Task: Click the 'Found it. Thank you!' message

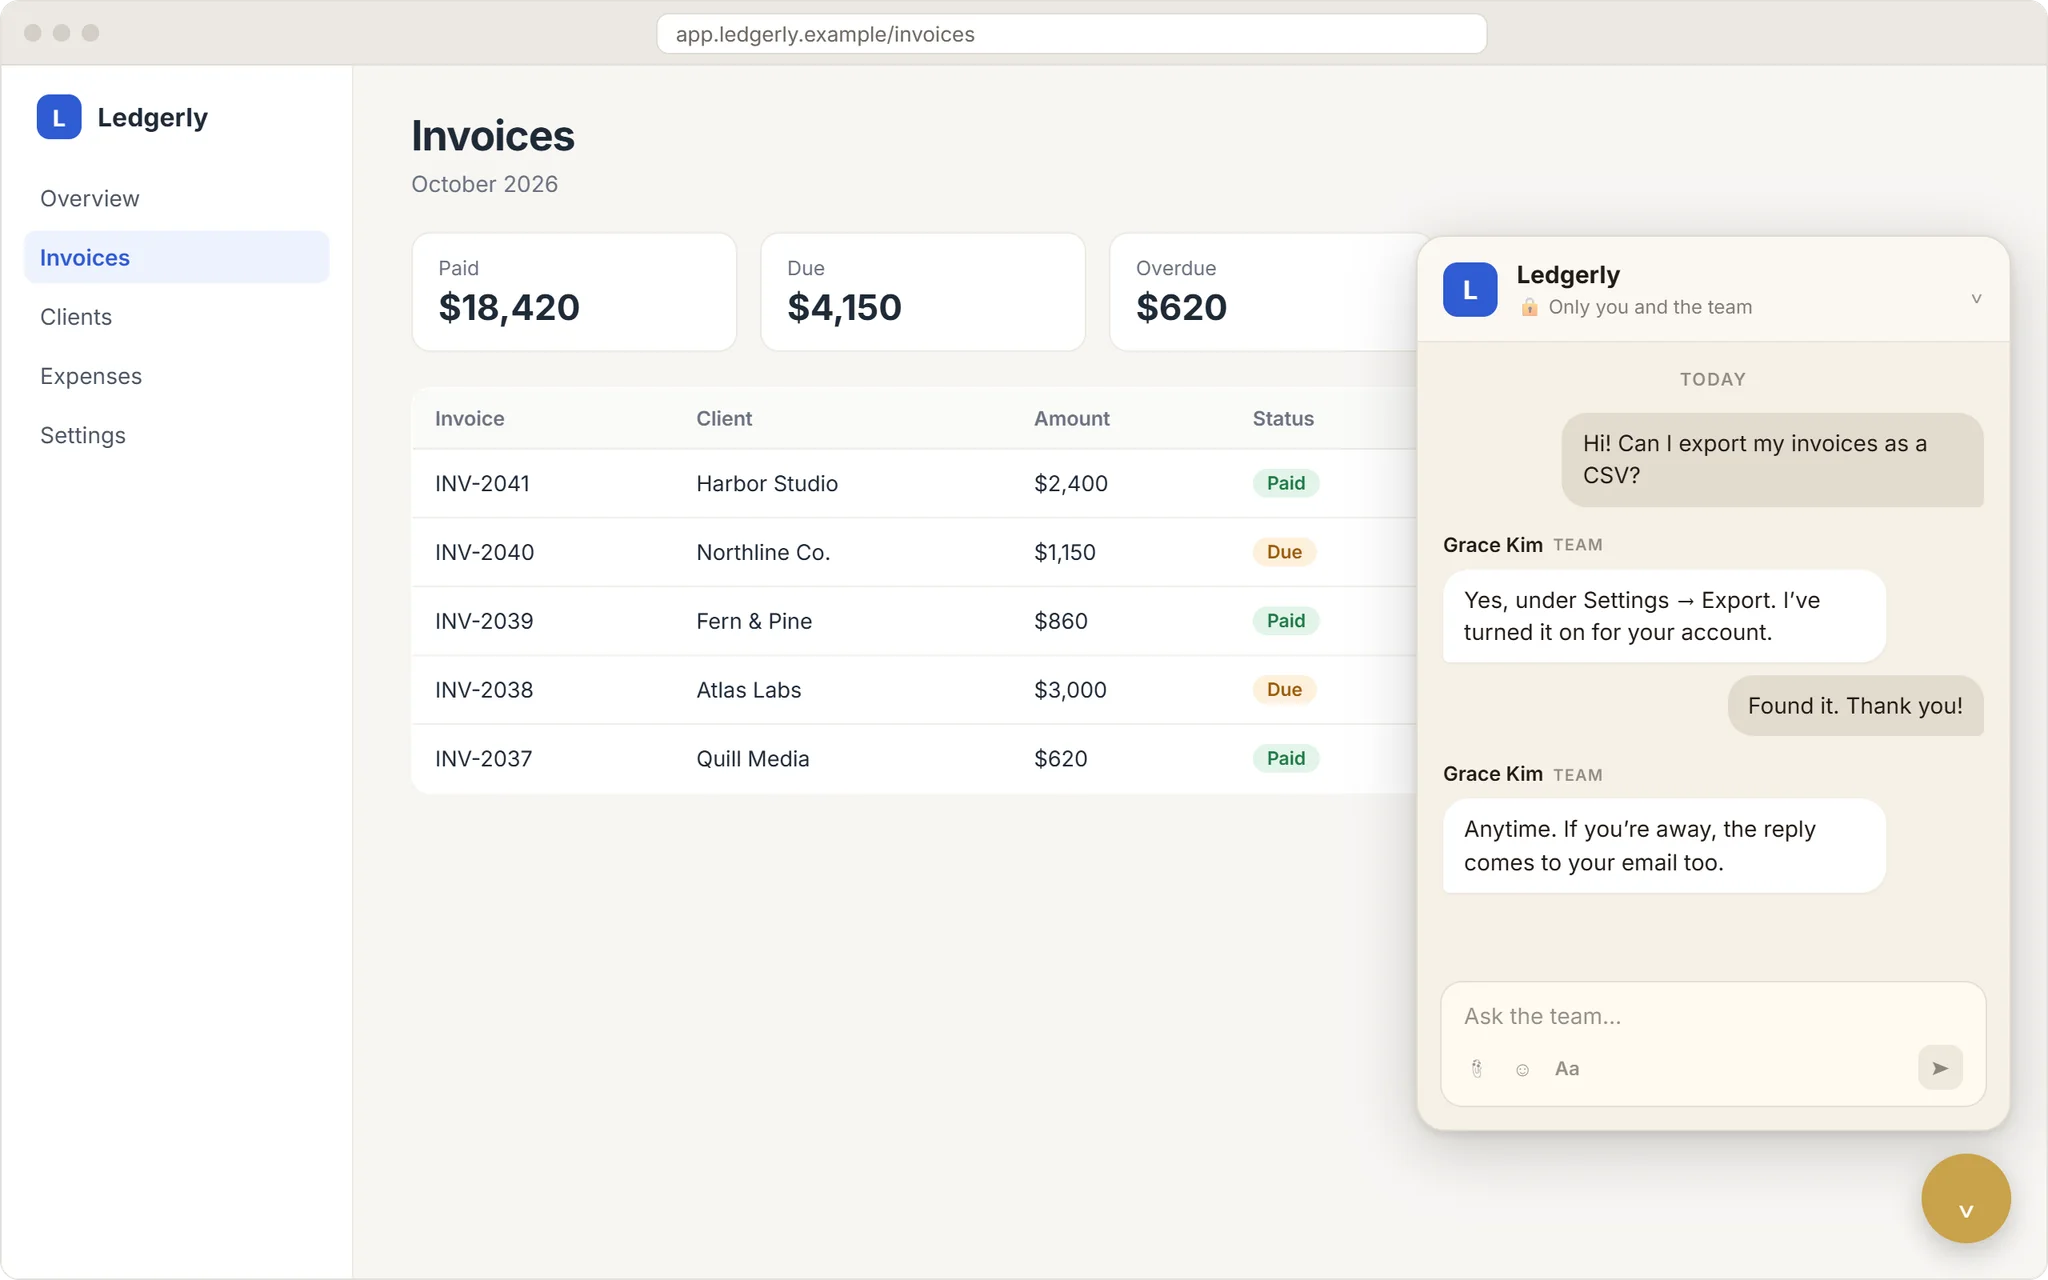Action: click(x=1855, y=706)
